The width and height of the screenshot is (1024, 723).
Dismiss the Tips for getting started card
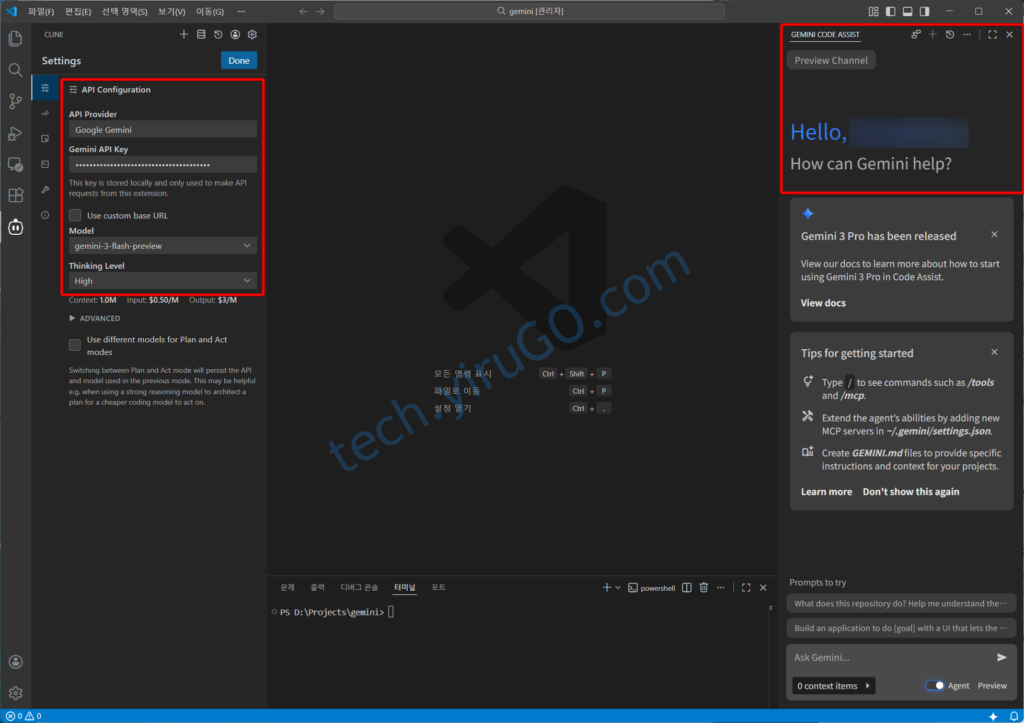pyautogui.click(x=994, y=352)
